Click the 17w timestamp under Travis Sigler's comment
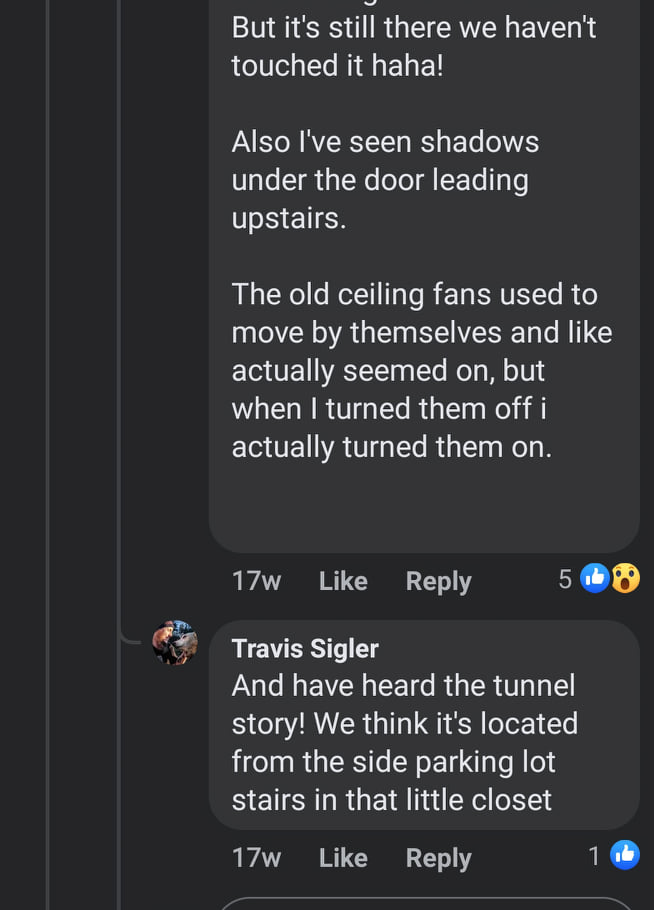654x910 pixels. click(x=256, y=858)
